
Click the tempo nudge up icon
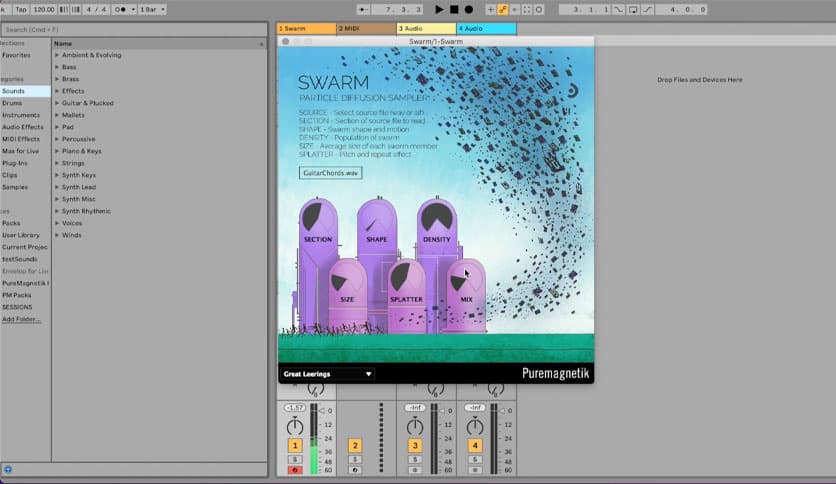click(x=76, y=10)
